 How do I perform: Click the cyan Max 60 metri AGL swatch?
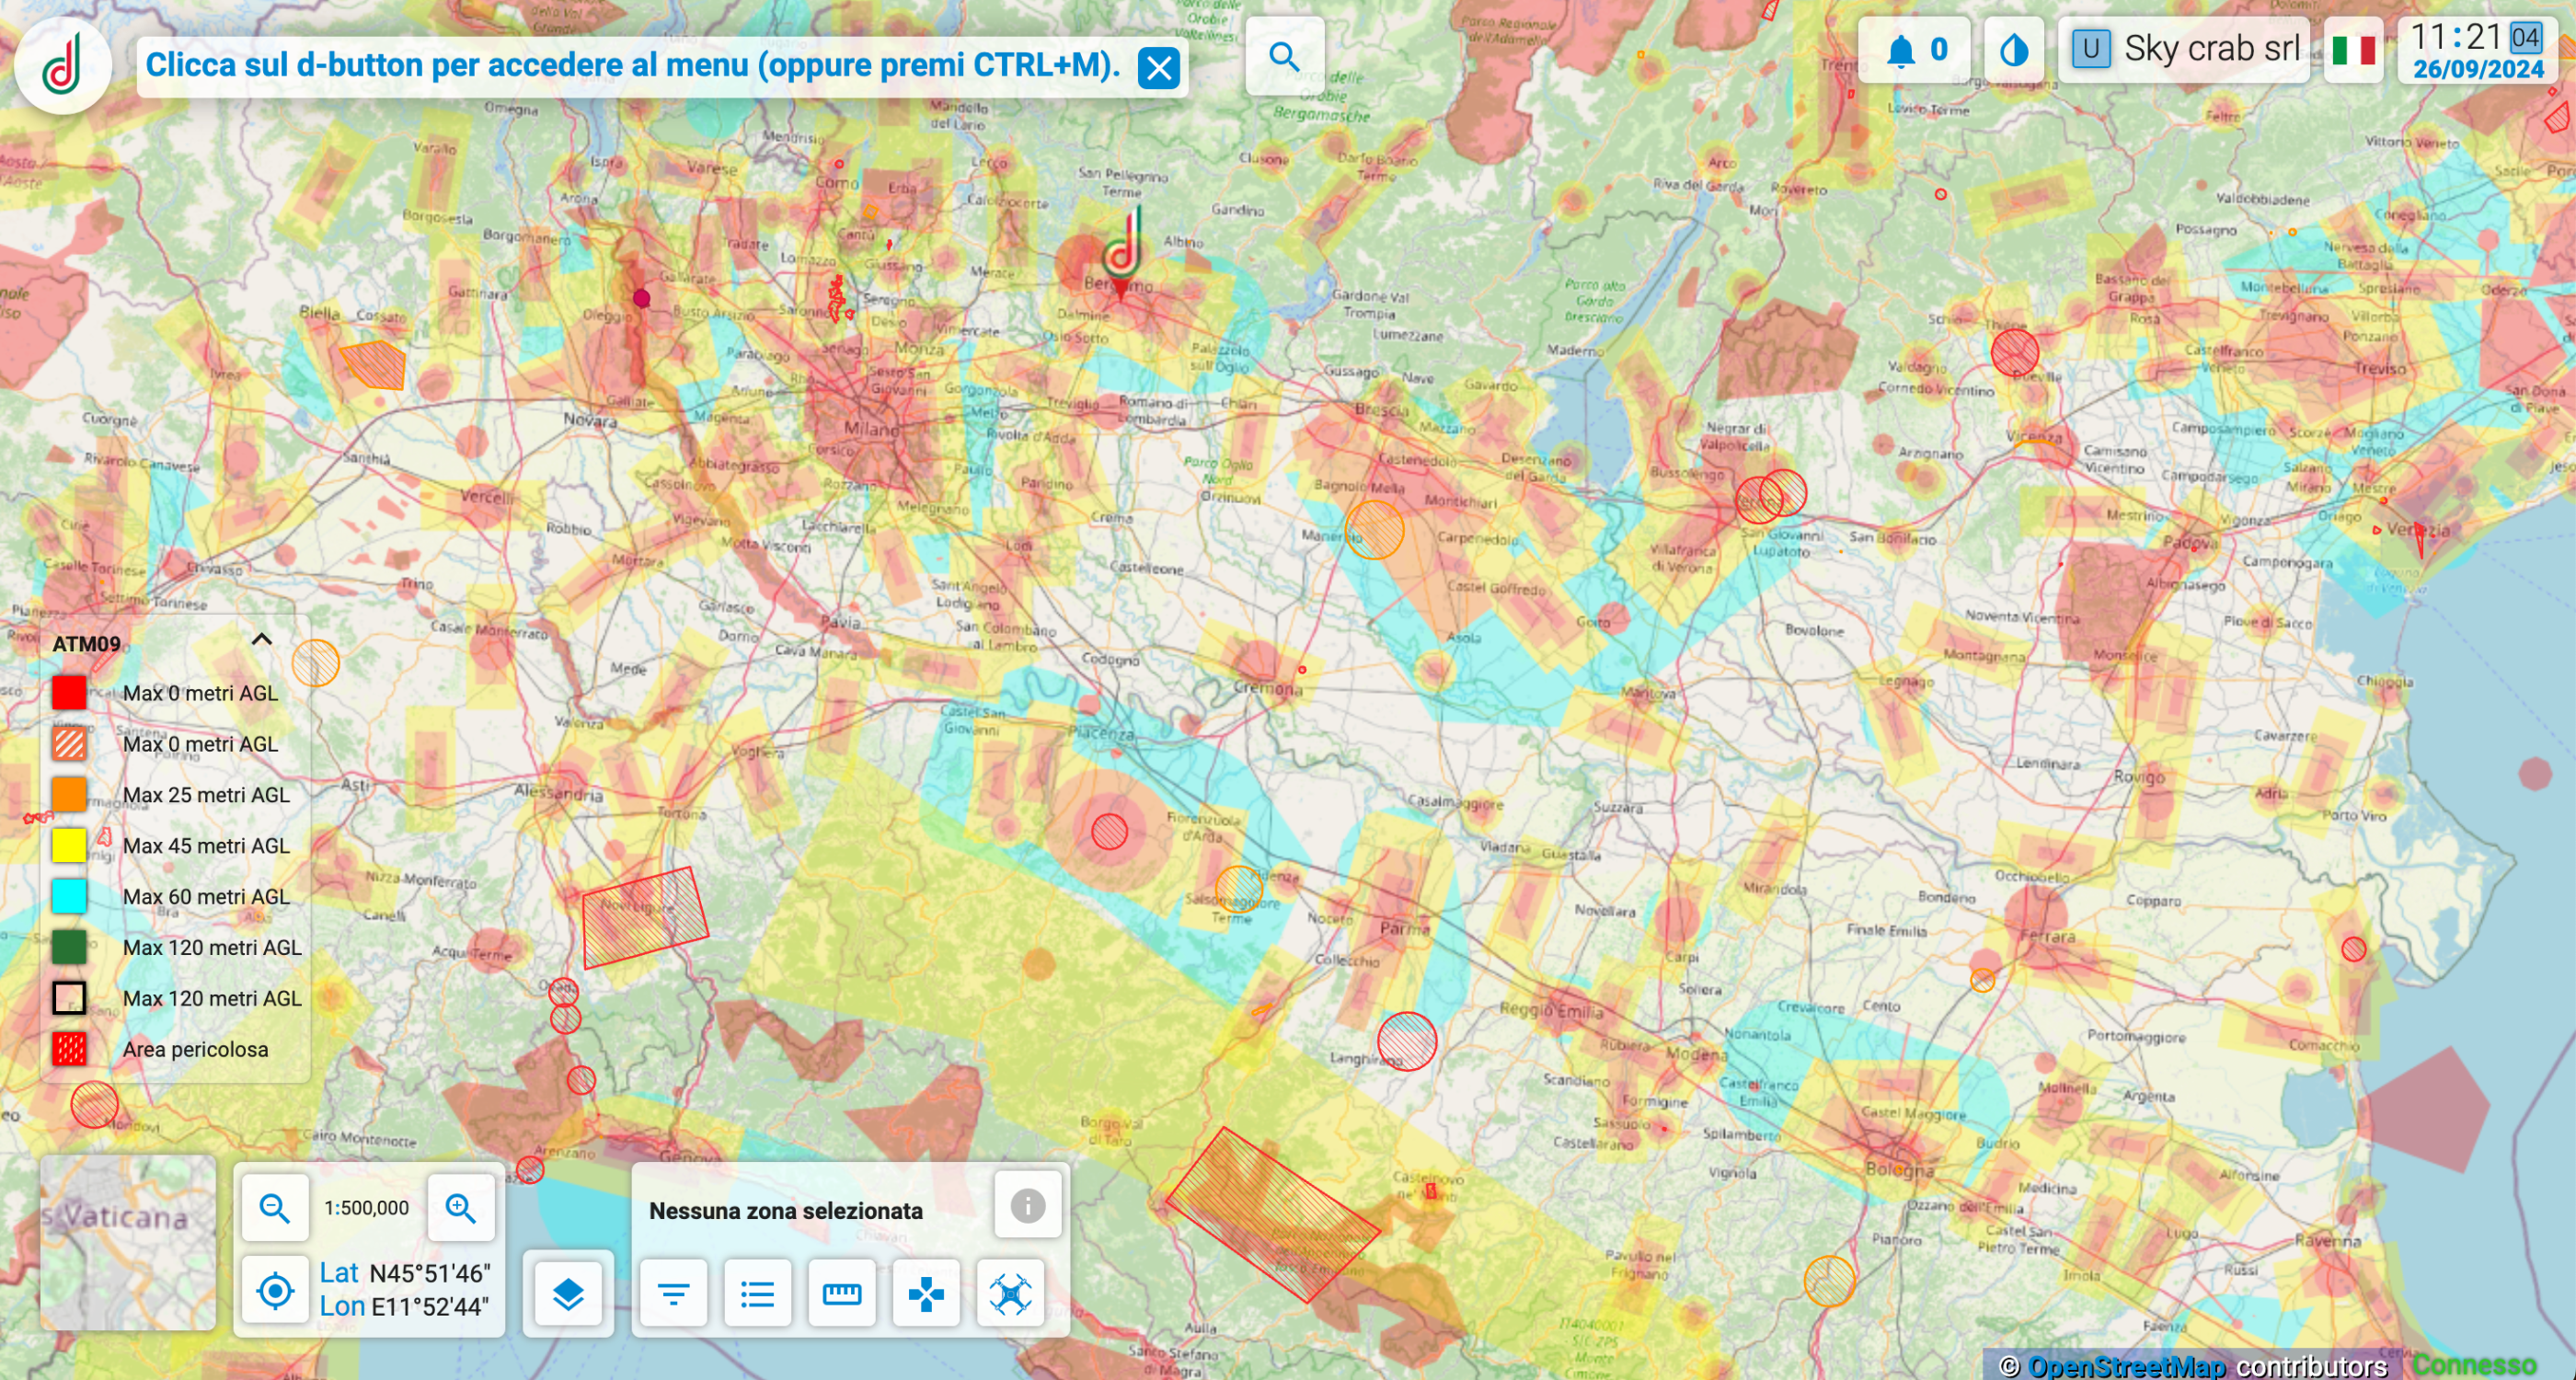(x=69, y=896)
